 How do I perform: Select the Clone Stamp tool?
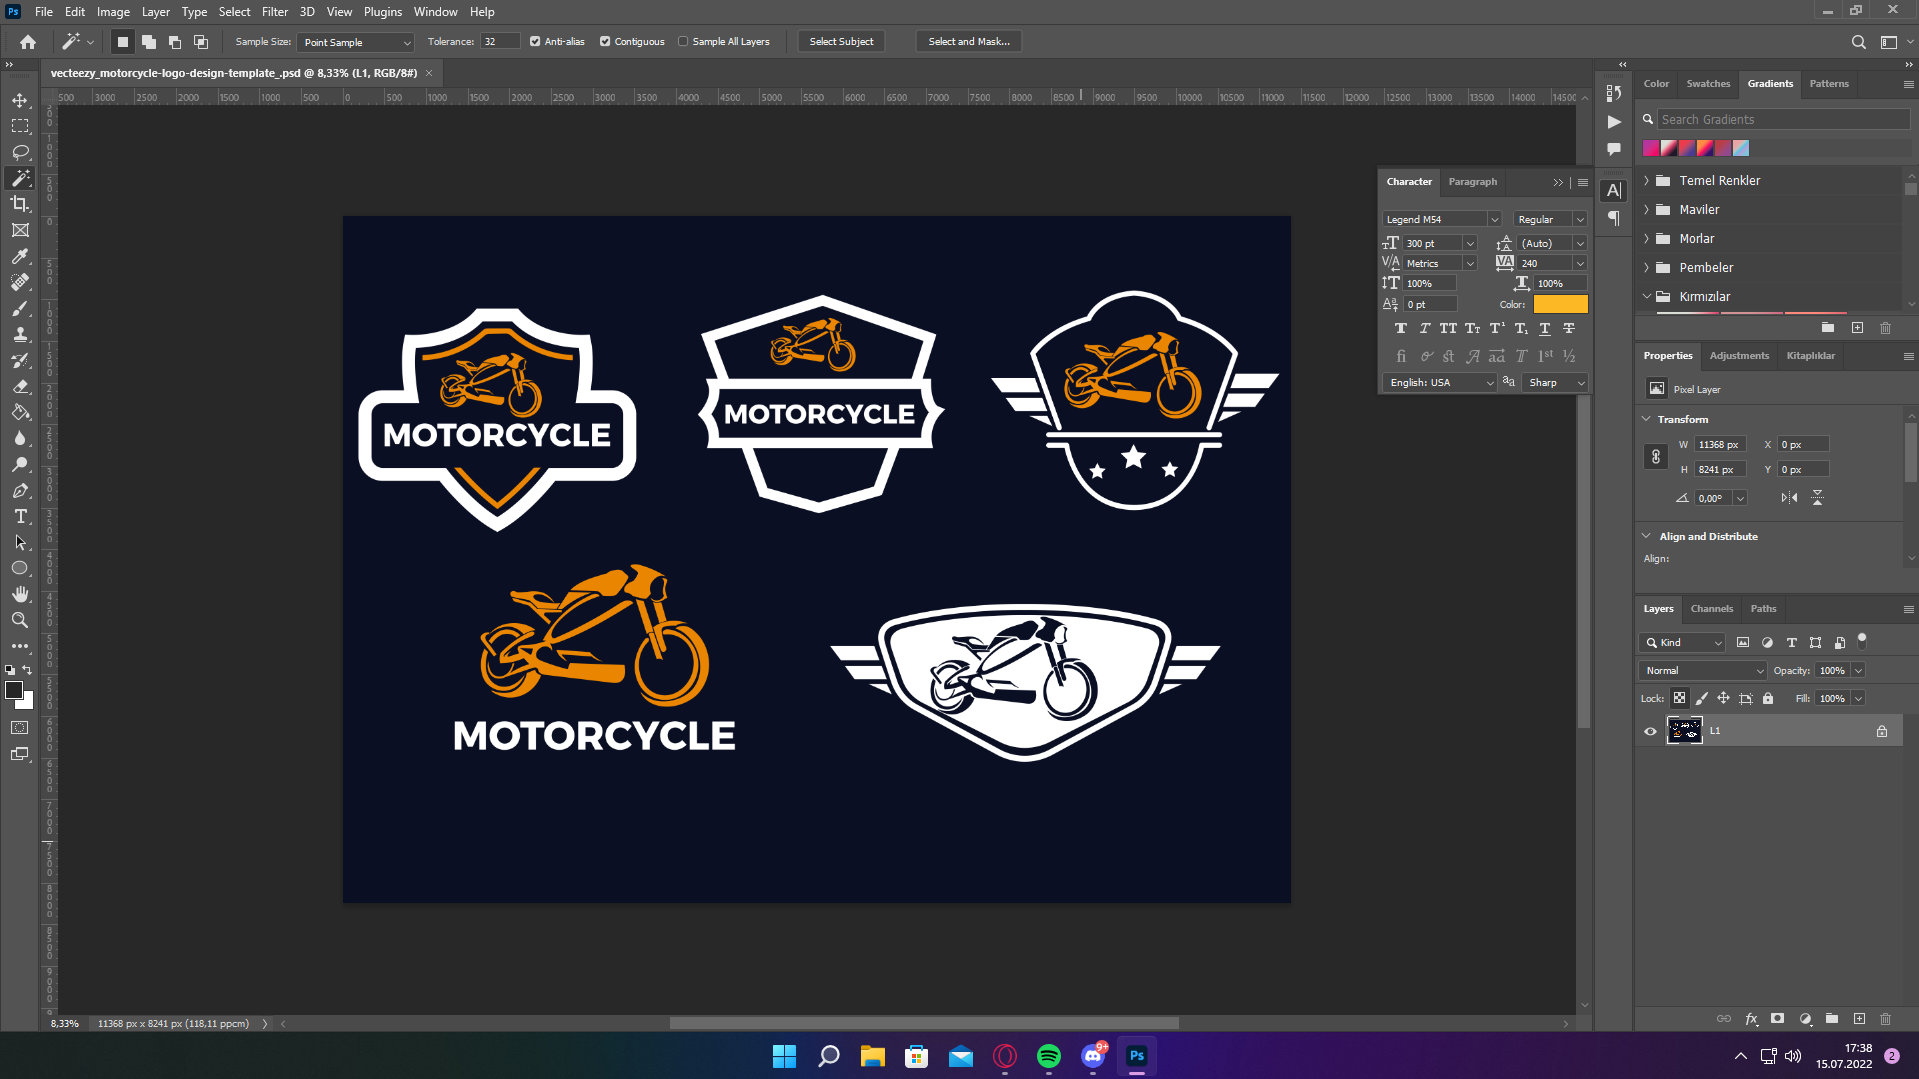tap(20, 334)
